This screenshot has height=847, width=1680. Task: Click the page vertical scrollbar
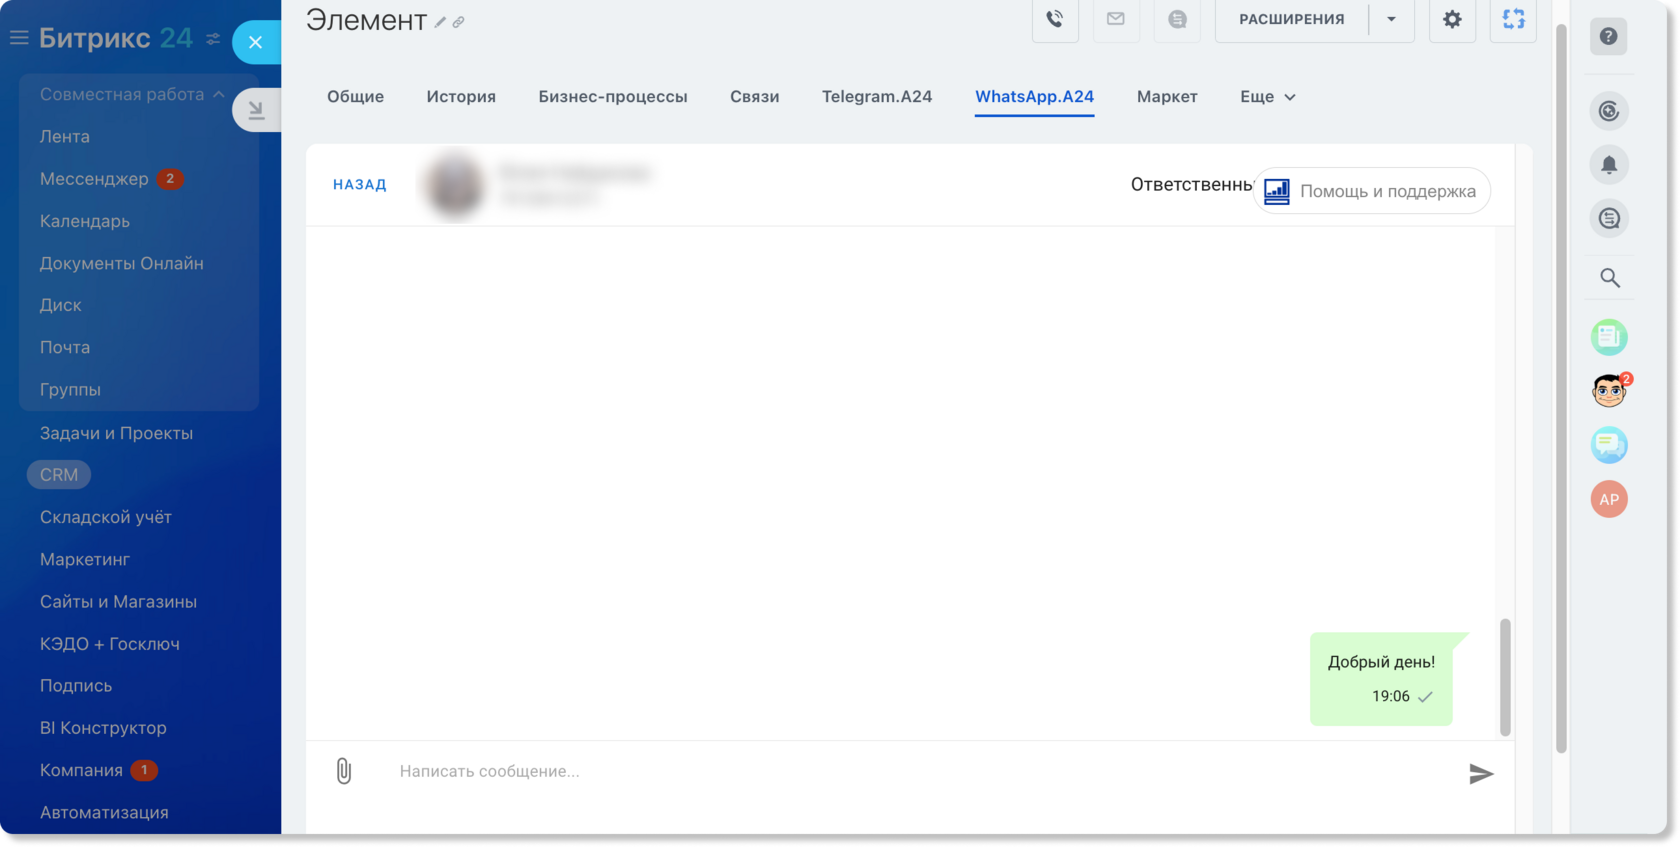(1561, 390)
